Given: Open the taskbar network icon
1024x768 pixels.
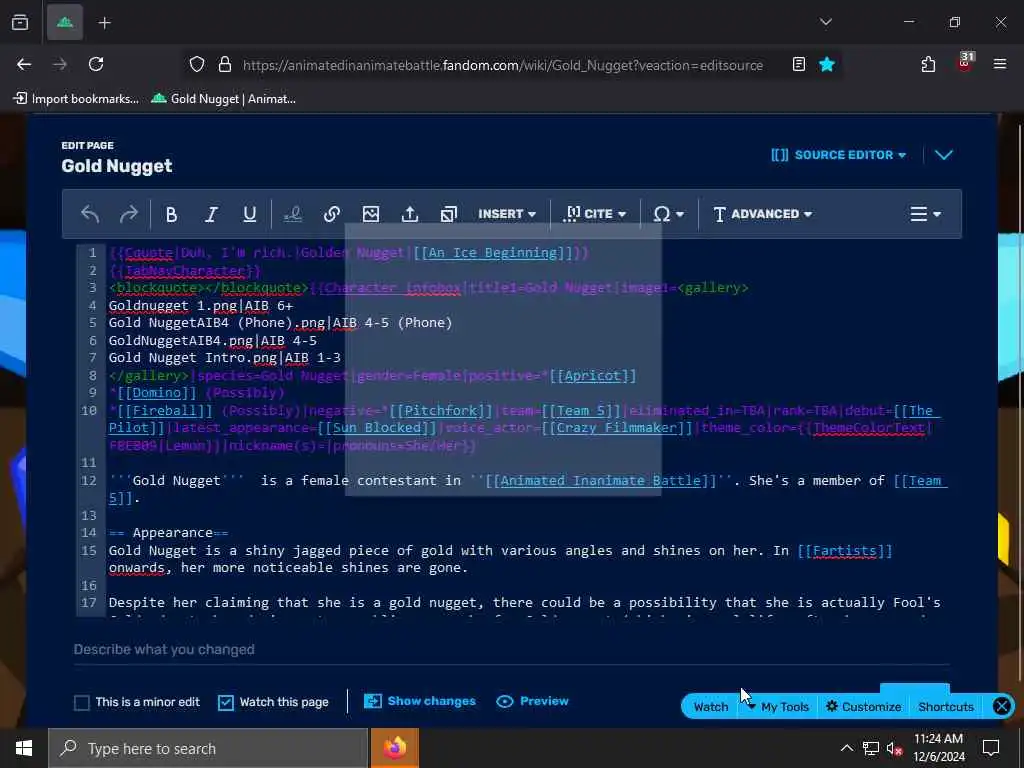Looking at the screenshot, I should (871, 748).
